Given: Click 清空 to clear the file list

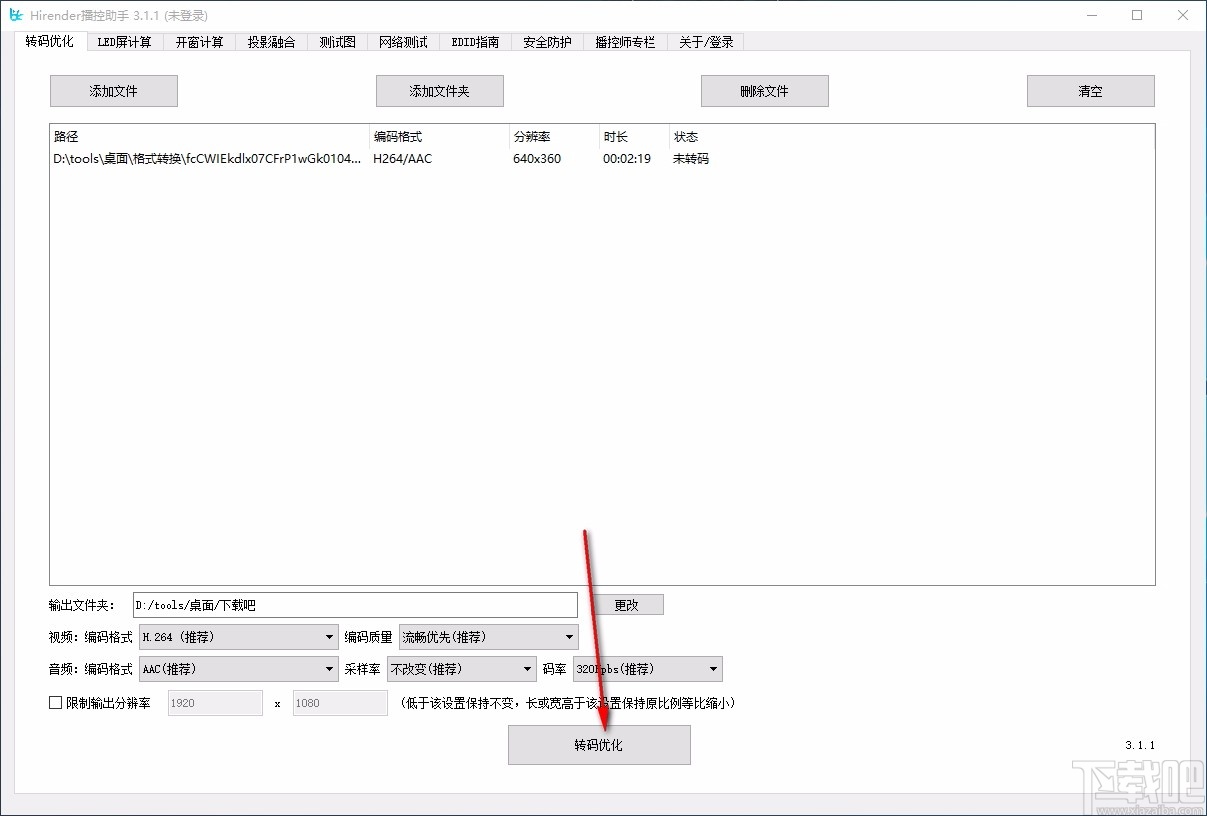Looking at the screenshot, I should click(x=1090, y=90).
